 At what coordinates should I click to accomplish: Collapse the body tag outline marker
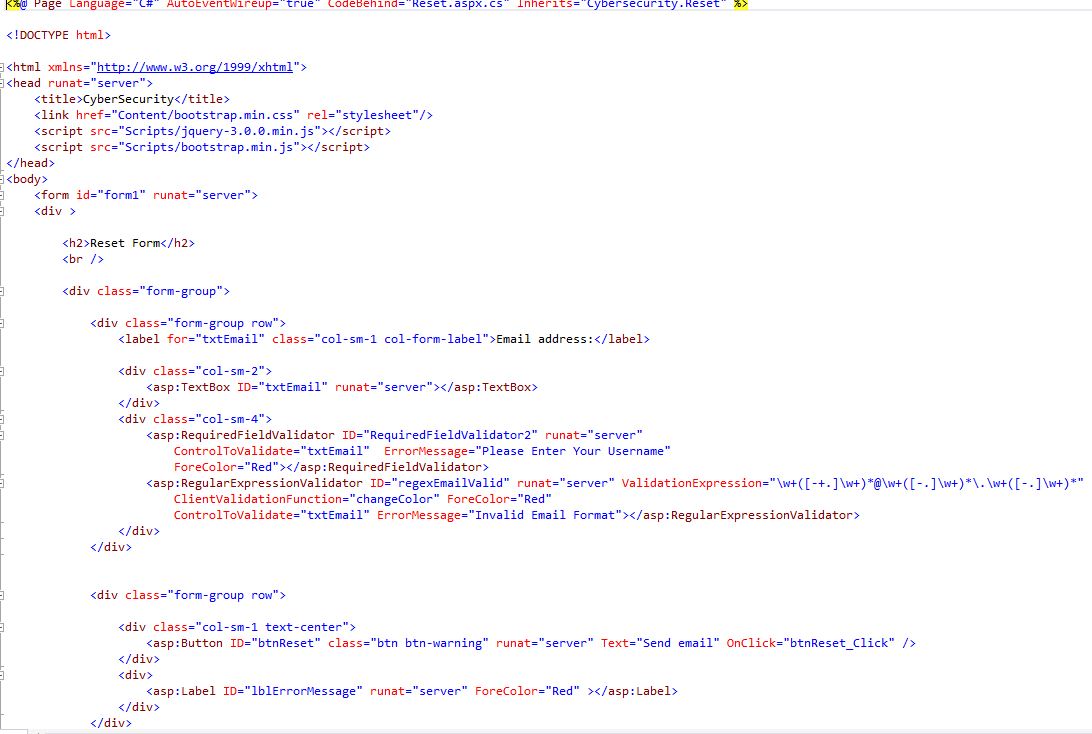click(x=3, y=179)
